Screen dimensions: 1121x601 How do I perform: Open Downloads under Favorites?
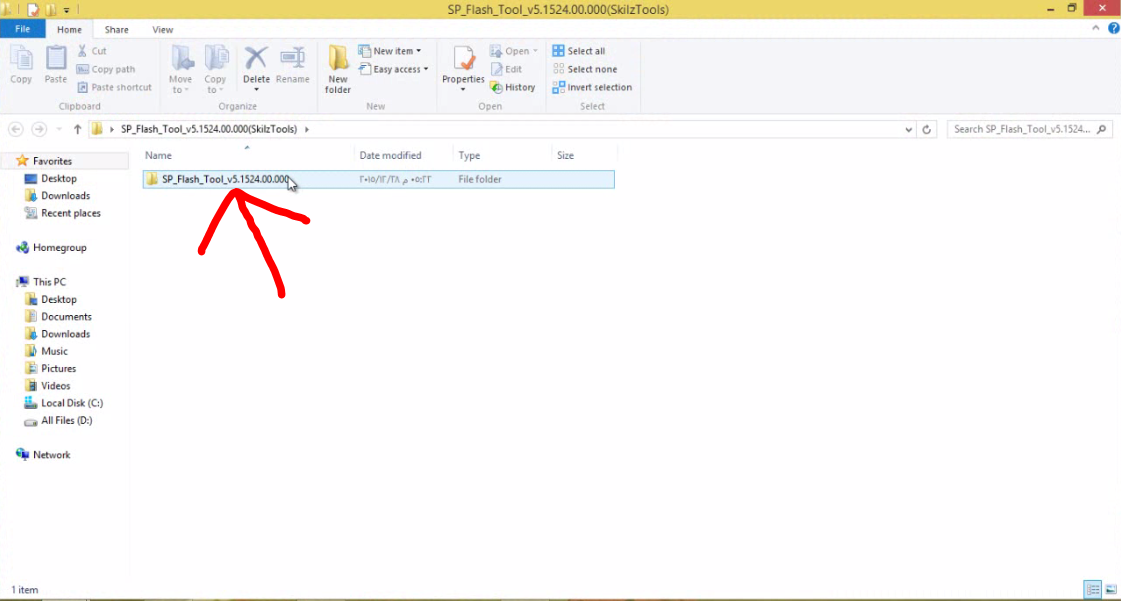click(x=66, y=196)
